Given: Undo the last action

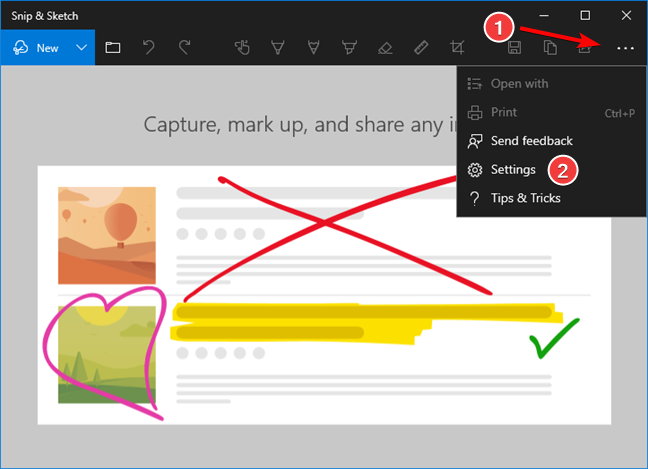Looking at the screenshot, I should (x=149, y=48).
